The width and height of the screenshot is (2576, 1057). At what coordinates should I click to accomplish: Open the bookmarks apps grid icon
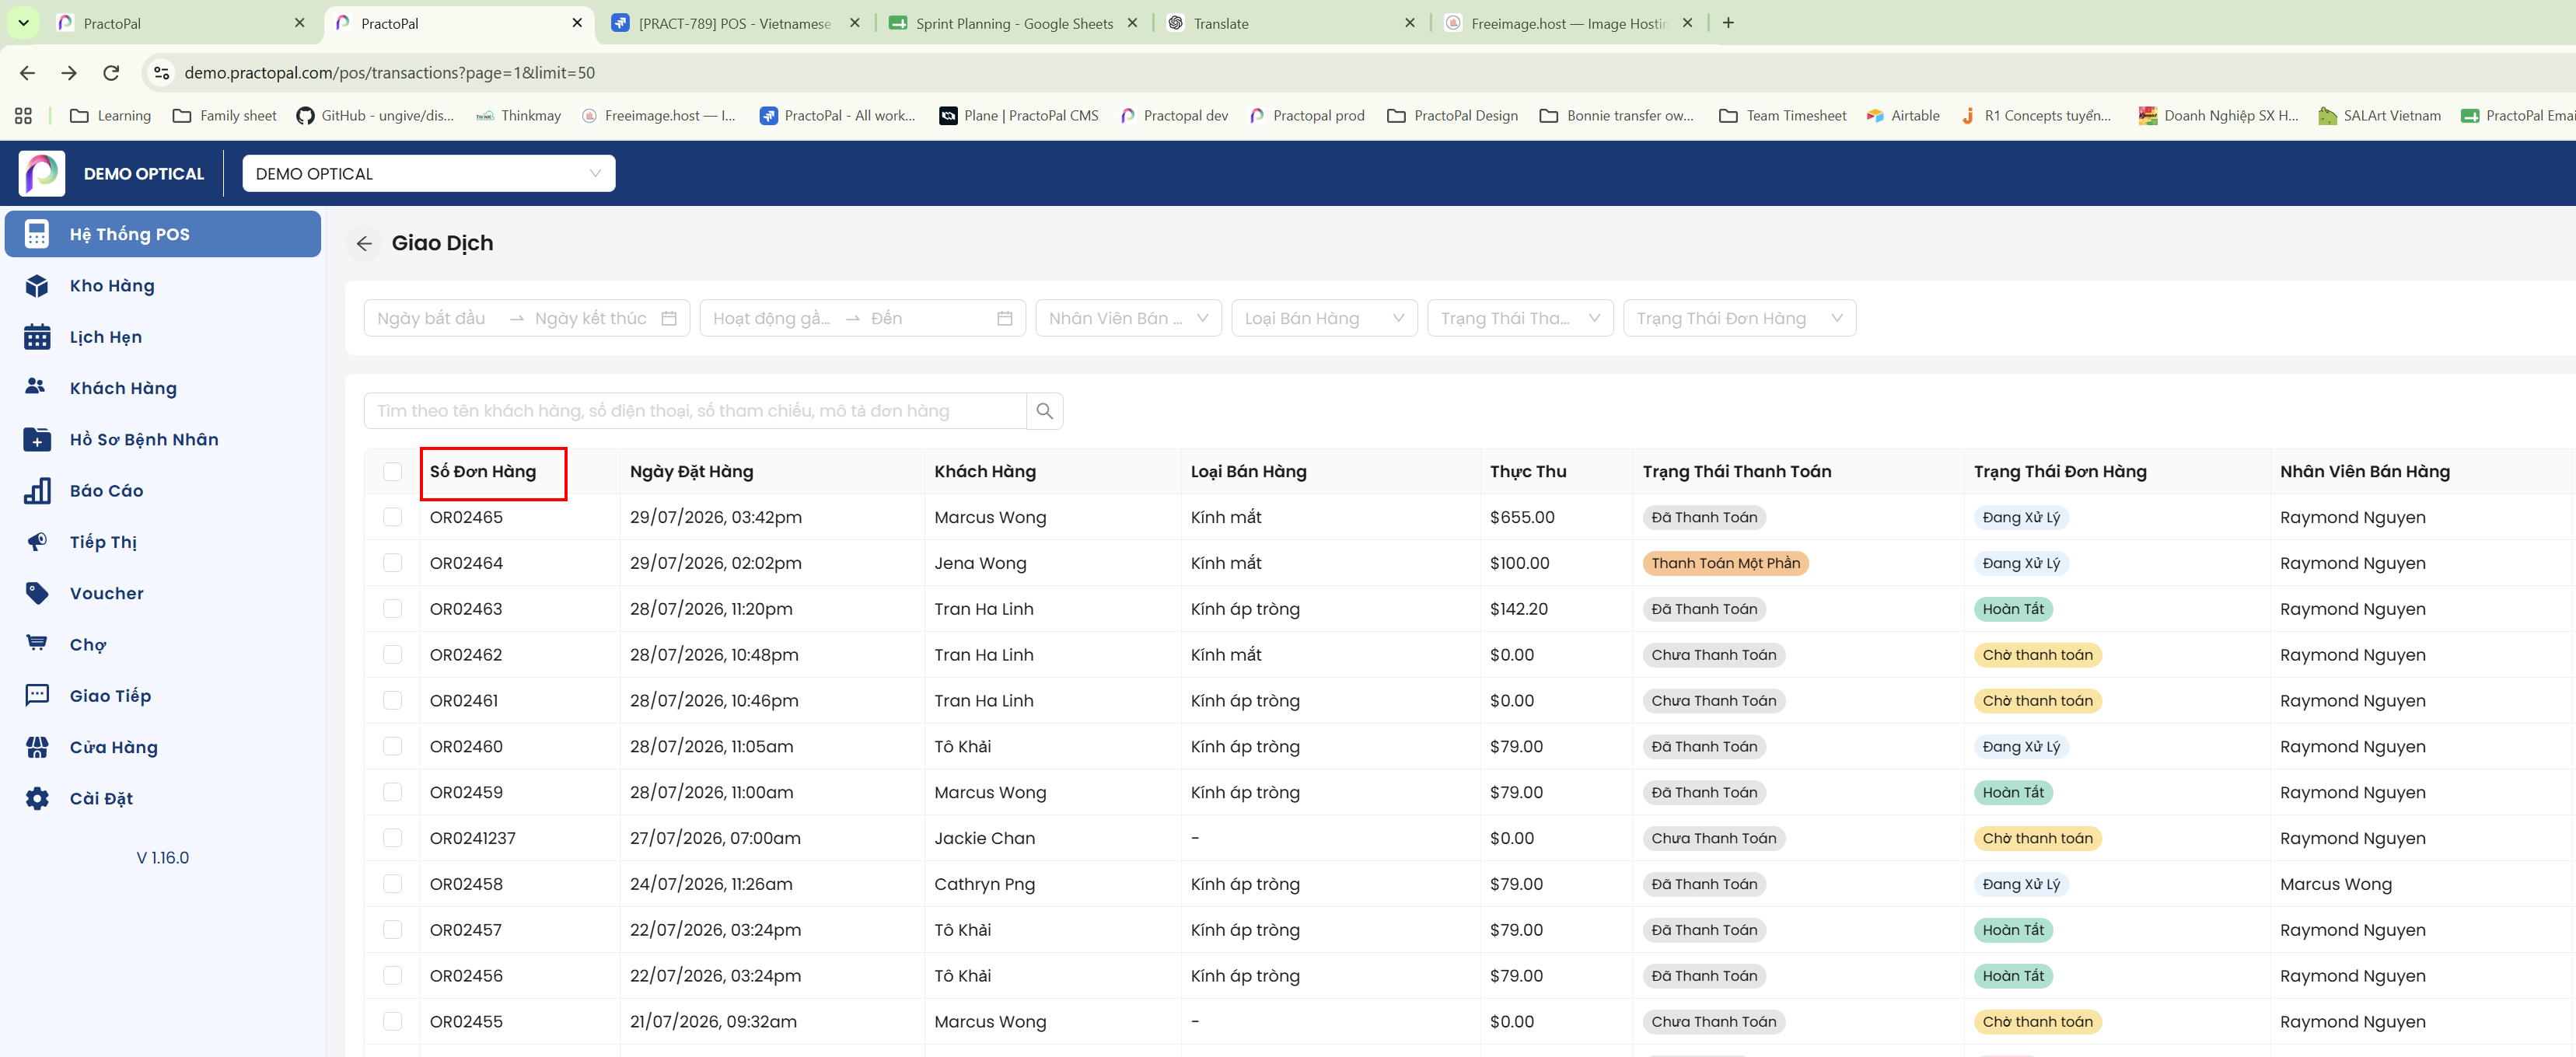pos(24,116)
